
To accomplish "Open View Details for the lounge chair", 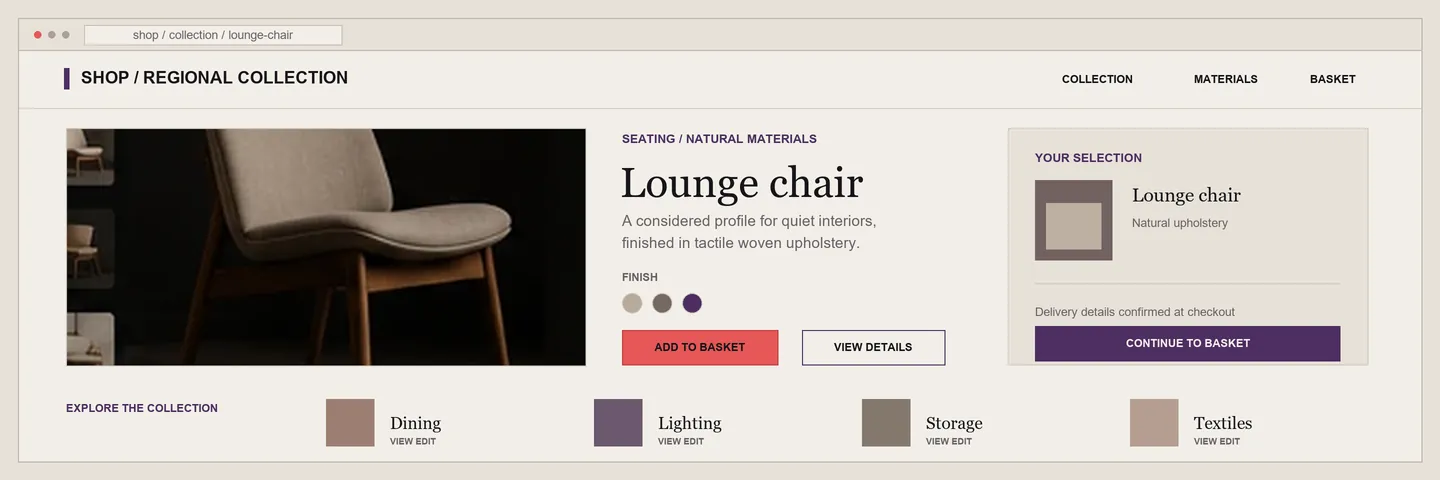I will click(873, 347).
